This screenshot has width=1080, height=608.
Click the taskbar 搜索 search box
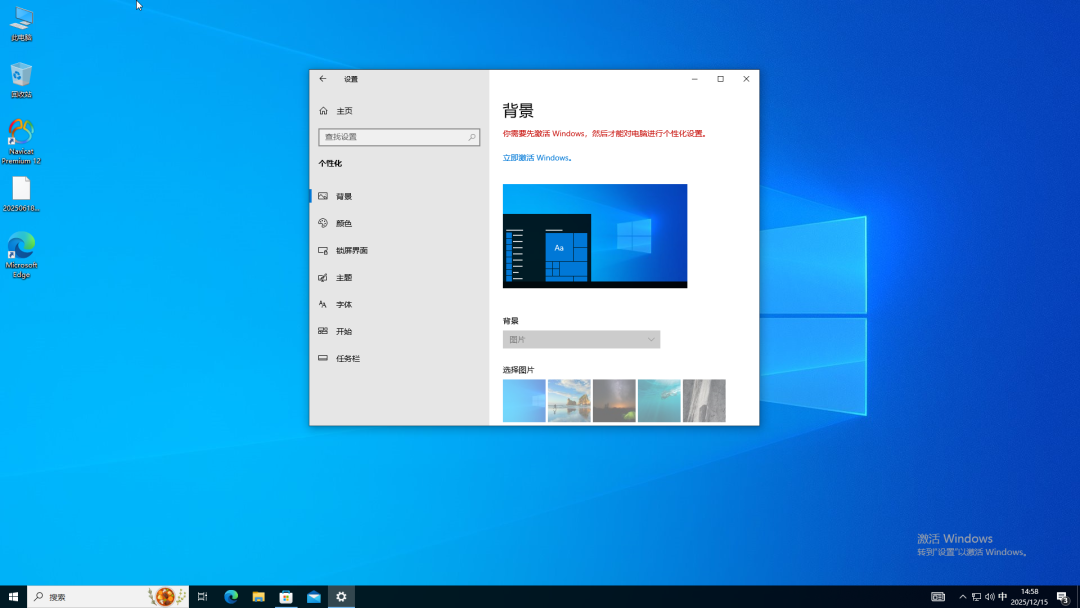click(108, 597)
